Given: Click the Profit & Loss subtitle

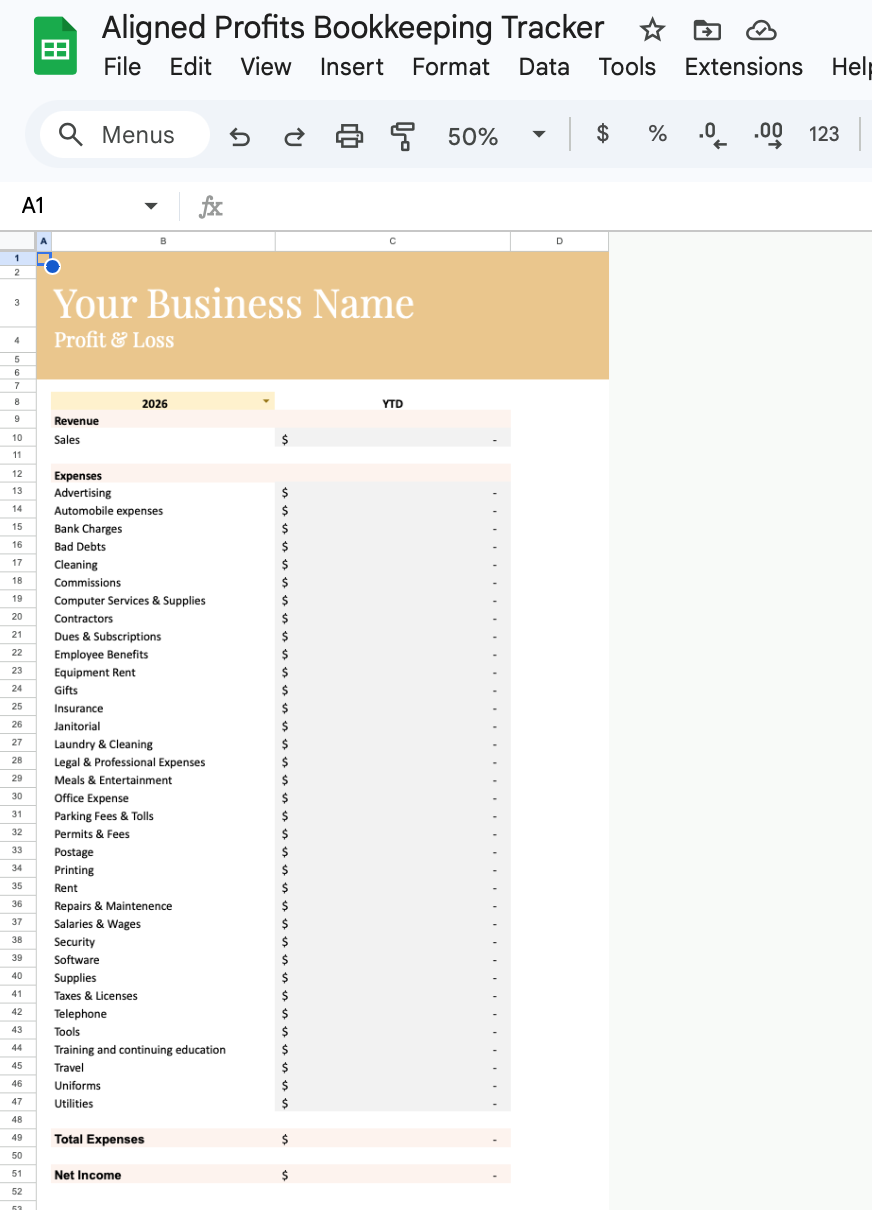Looking at the screenshot, I should tap(114, 340).
